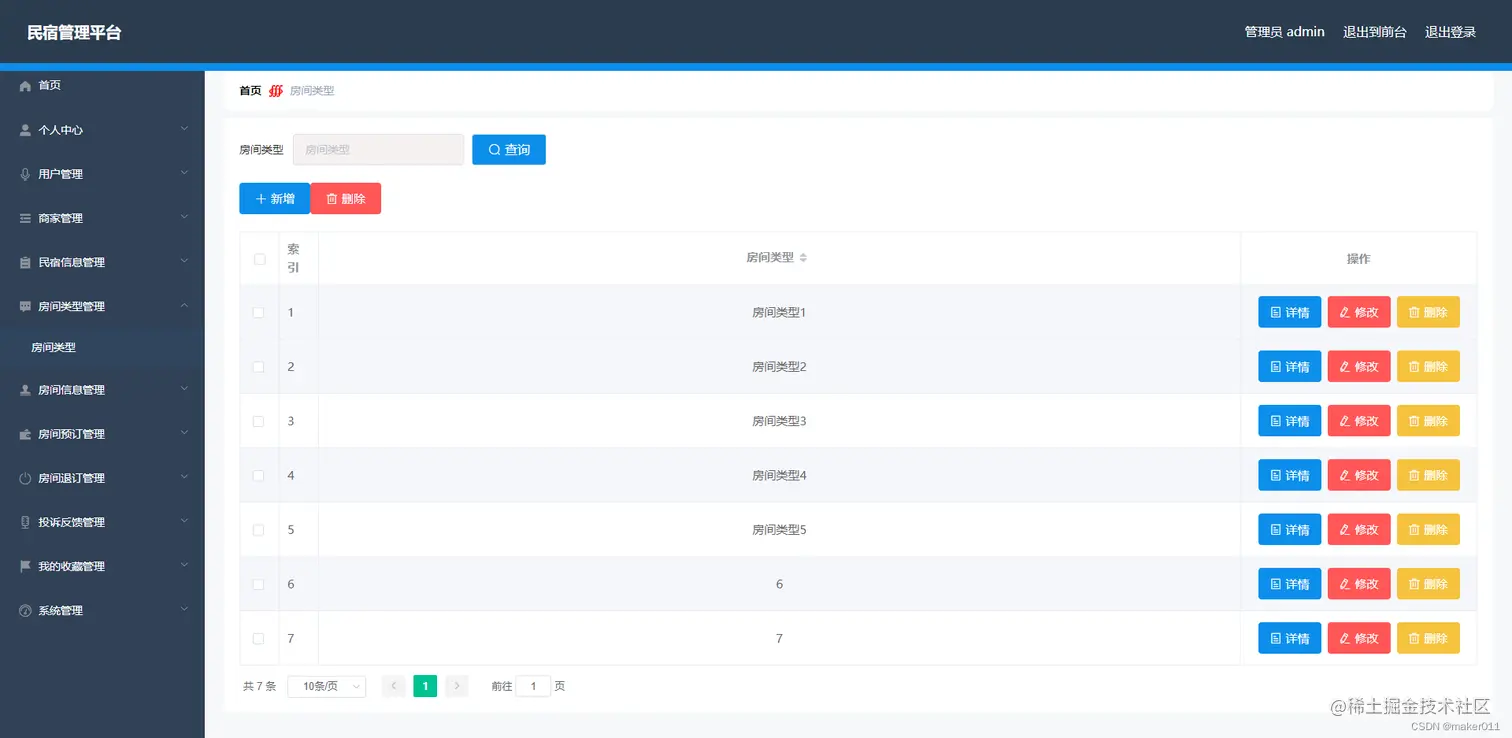Viewport: 1512px width, 738px height.
Task: Click 修改 for 房间类型3 row
Action: [x=1359, y=421]
